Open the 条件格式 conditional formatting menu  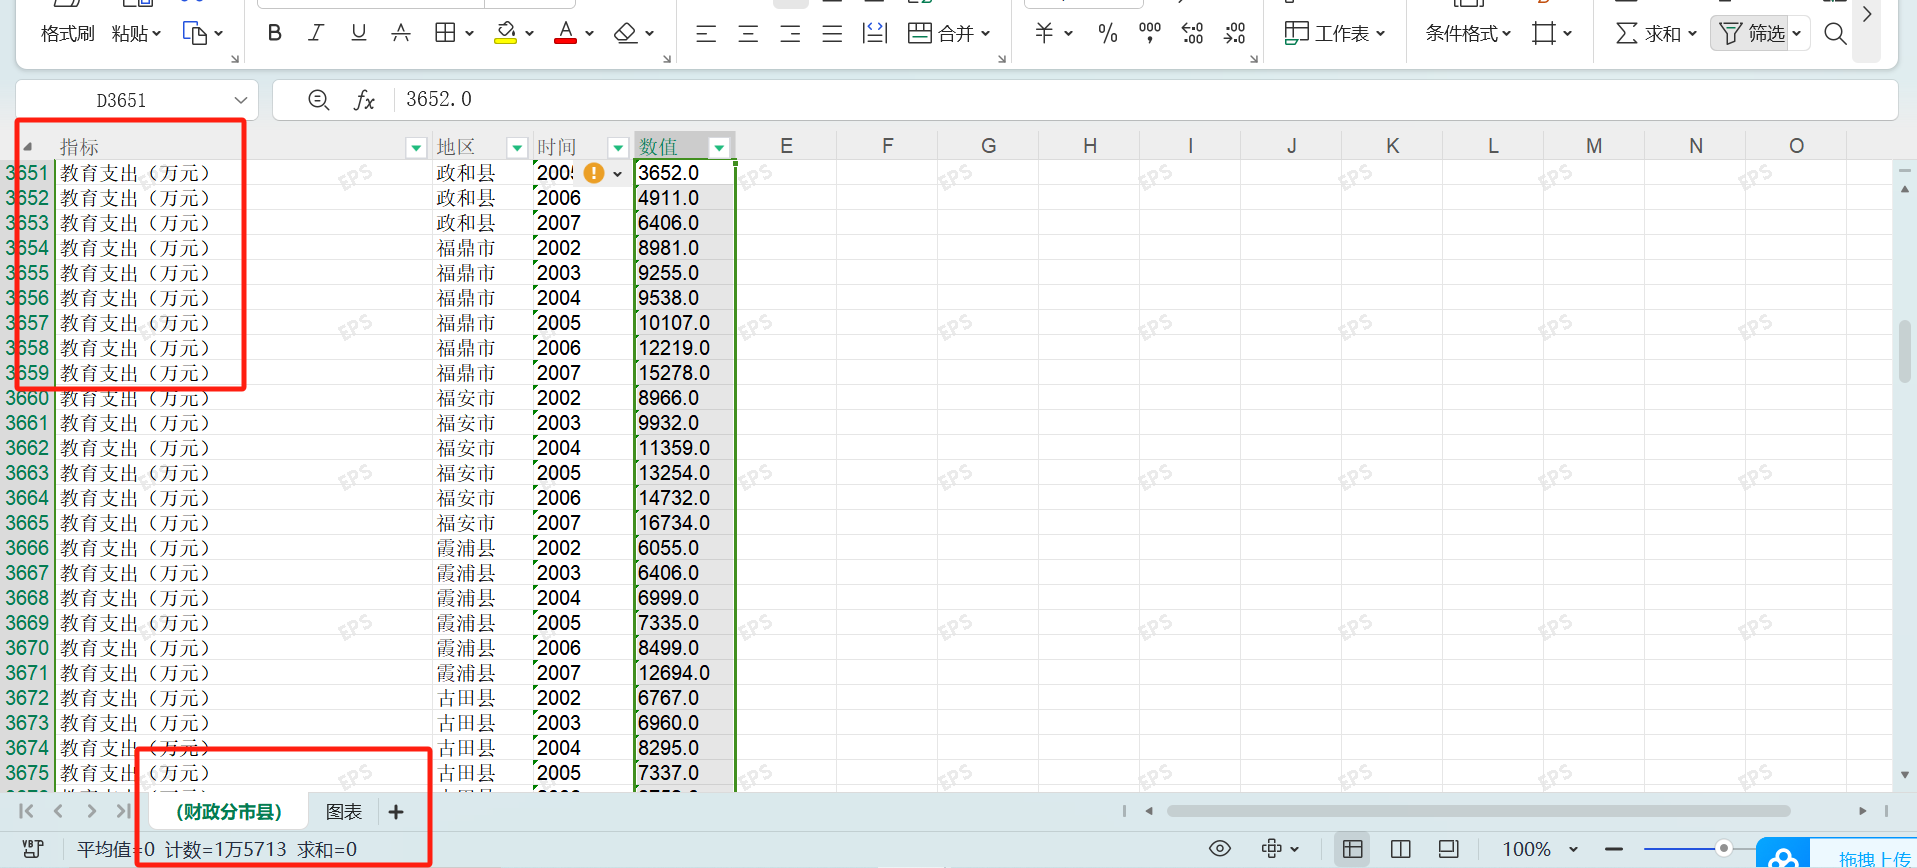[x=1468, y=34]
